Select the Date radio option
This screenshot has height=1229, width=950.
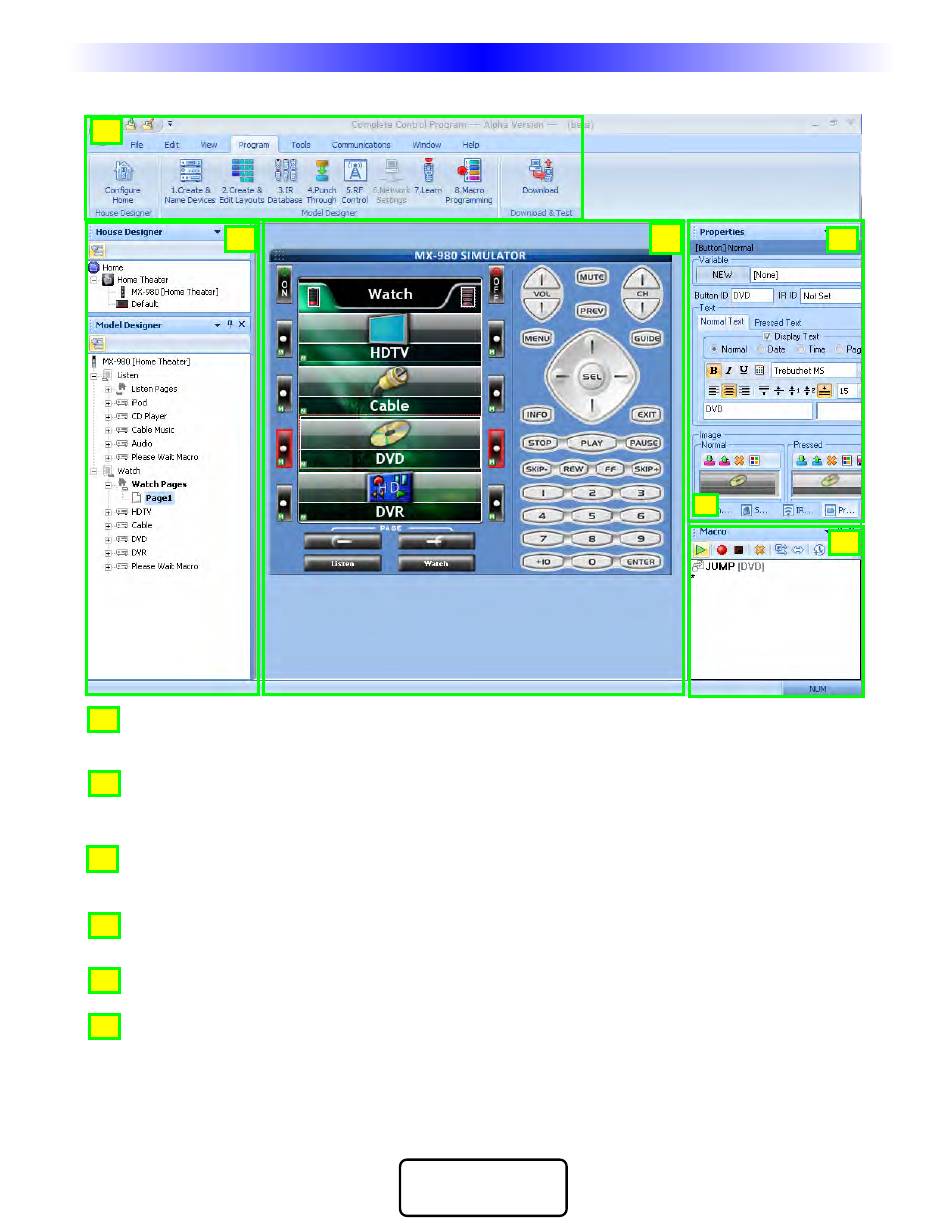tap(760, 350)
